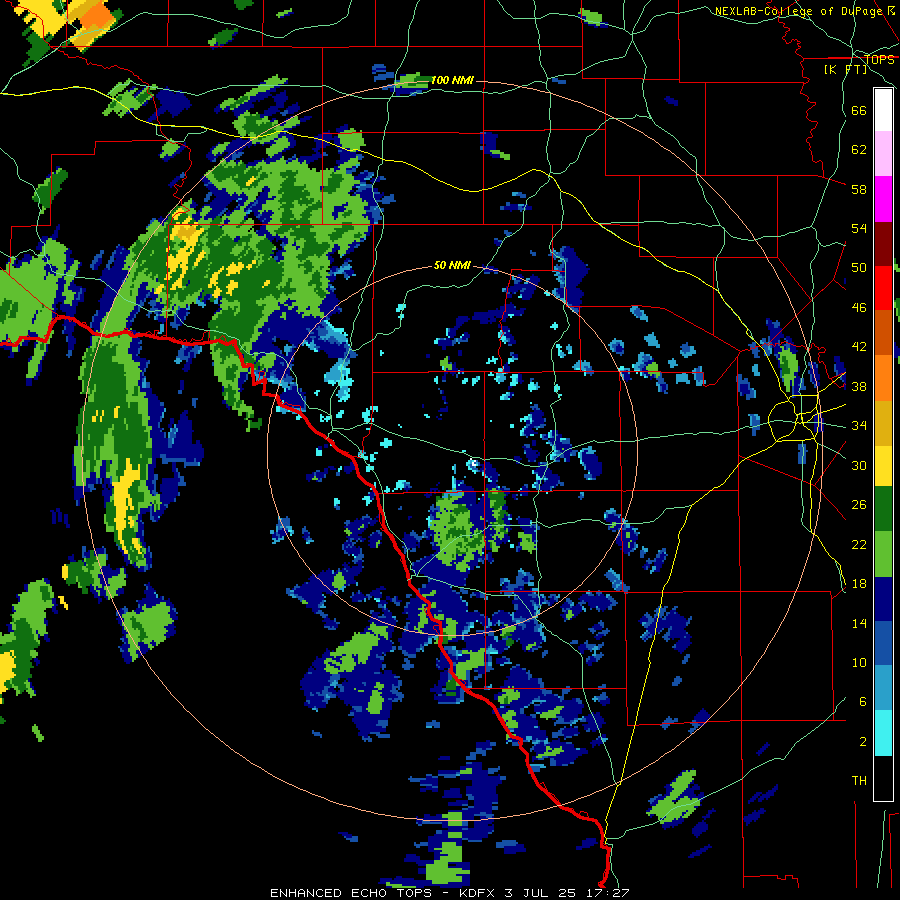Click the 'TOPS' legend title
Viewport: 900px width, 900px height.
click(x=879, y=60)
